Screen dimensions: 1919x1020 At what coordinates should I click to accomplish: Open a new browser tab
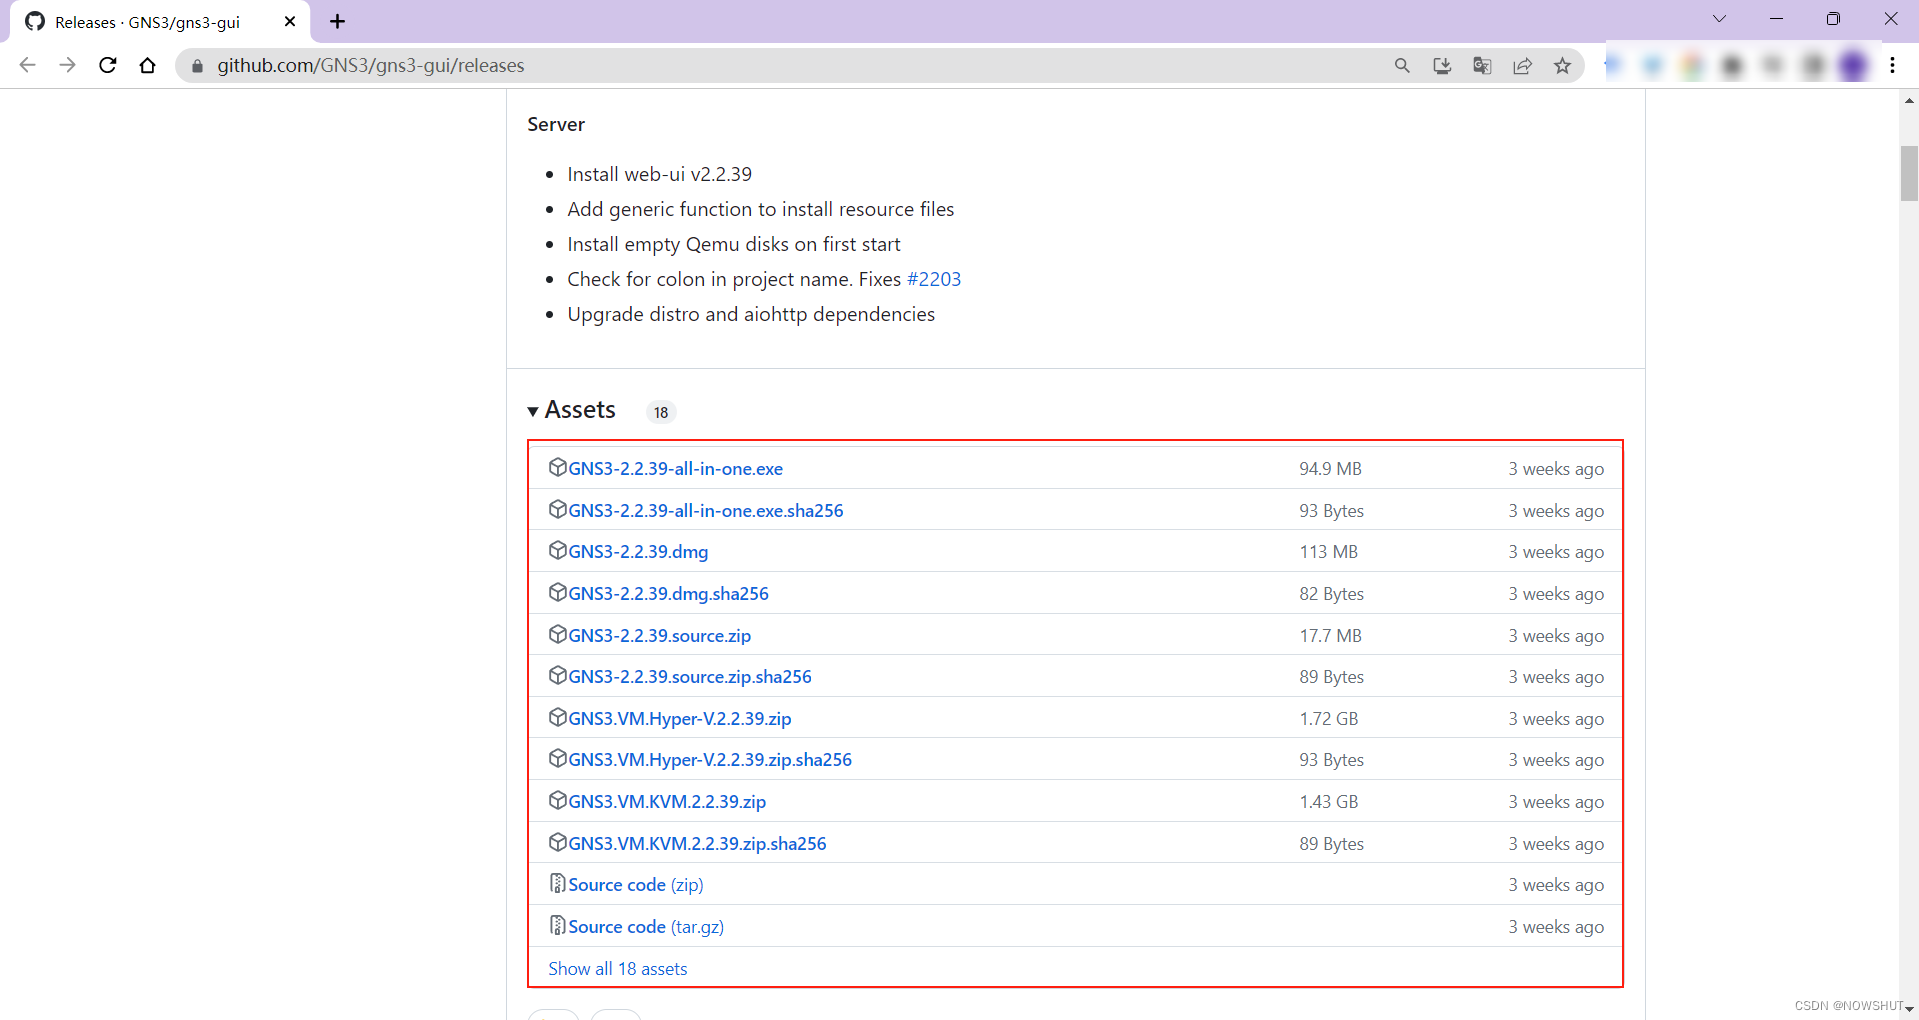pyautogui.click(x=338, y=21)
